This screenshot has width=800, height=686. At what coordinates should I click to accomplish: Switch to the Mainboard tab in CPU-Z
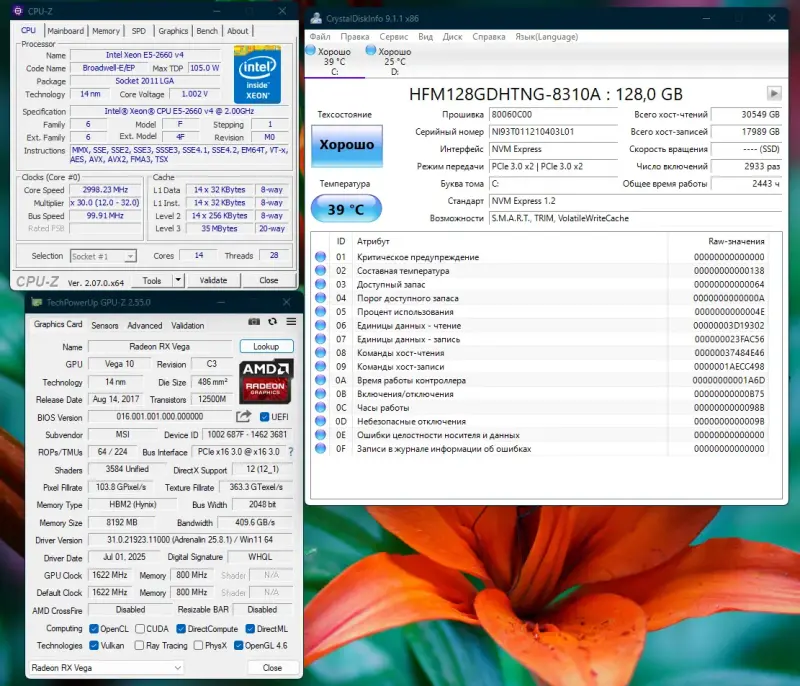66,31
